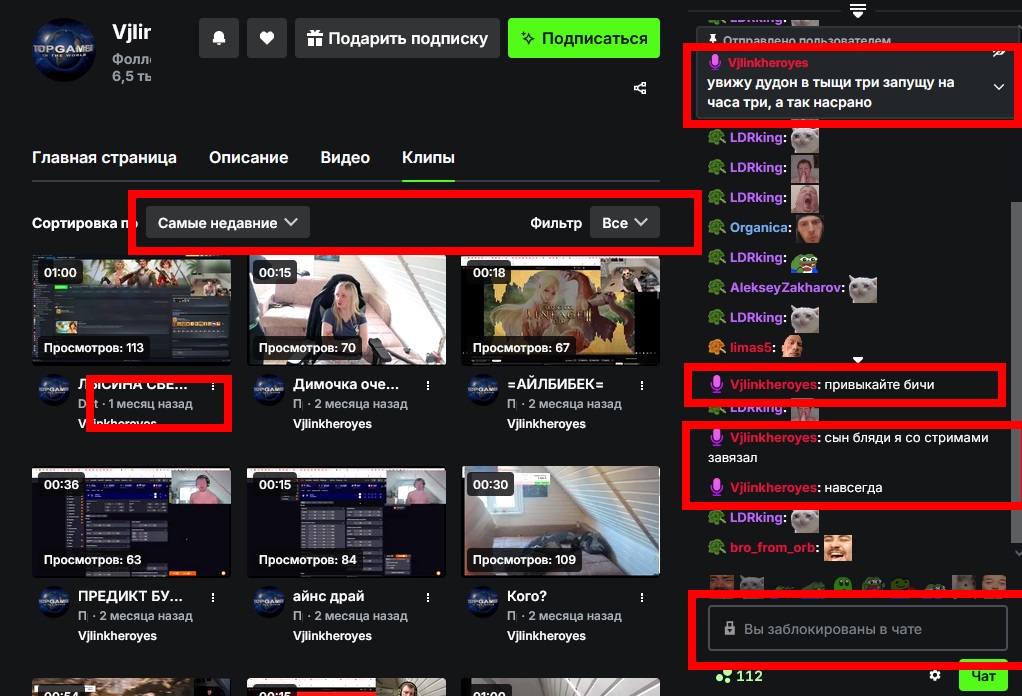1022x696 pixels.
Task: Click the channel avatar under Димочка clip
Action: click(269, 390)
